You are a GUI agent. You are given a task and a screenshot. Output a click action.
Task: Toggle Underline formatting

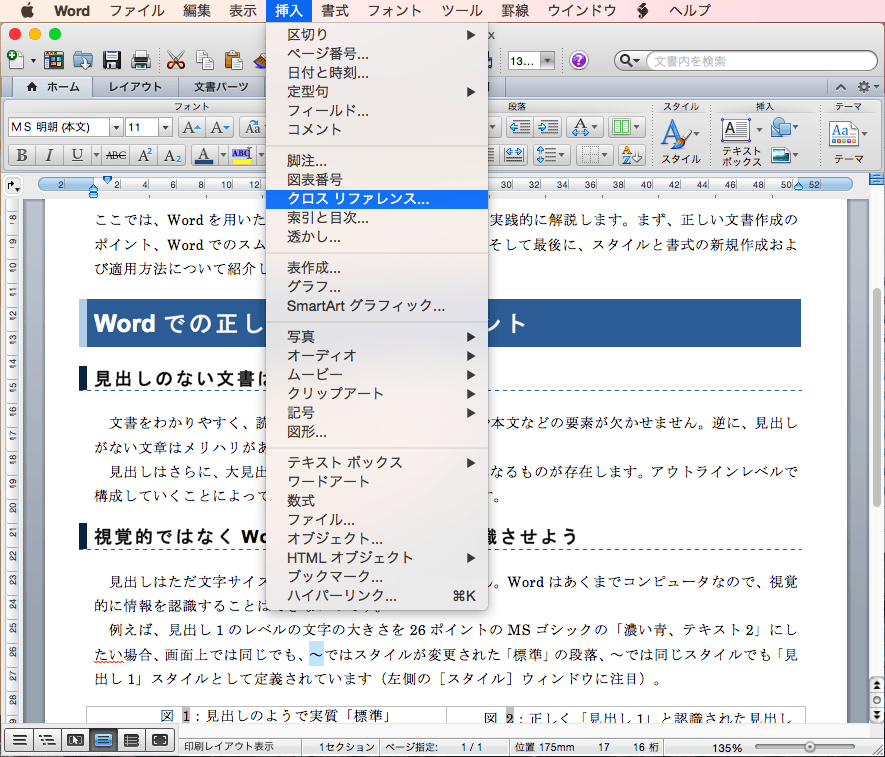click(77, 155)
